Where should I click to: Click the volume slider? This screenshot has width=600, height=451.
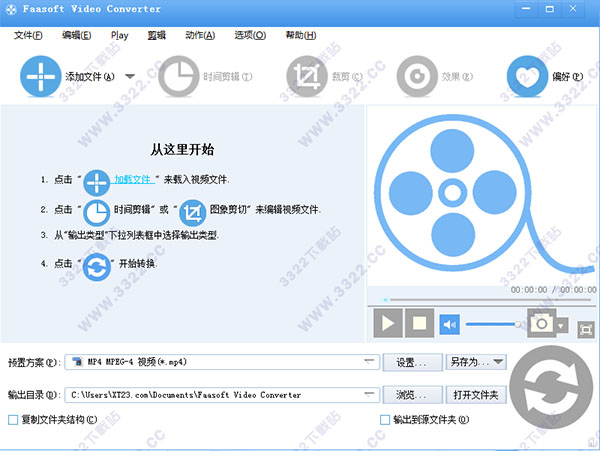(493, 324)
